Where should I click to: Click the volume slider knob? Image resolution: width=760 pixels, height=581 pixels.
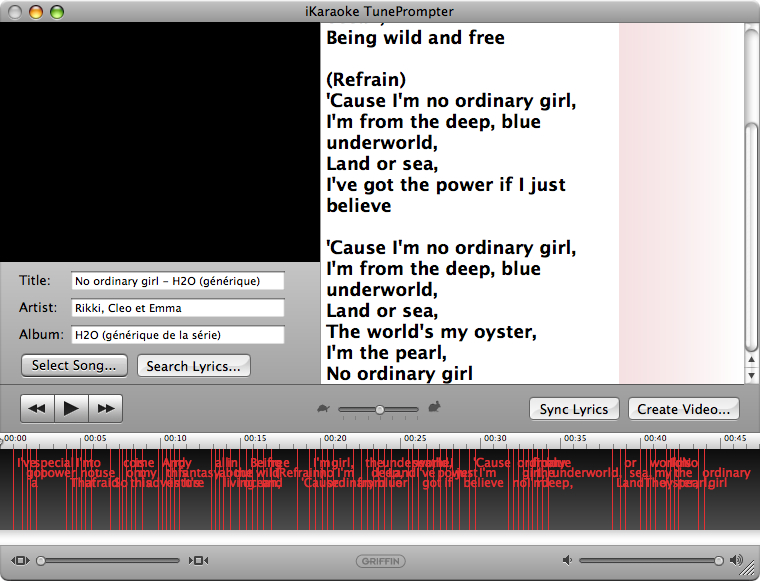click(x=719, y=561)
